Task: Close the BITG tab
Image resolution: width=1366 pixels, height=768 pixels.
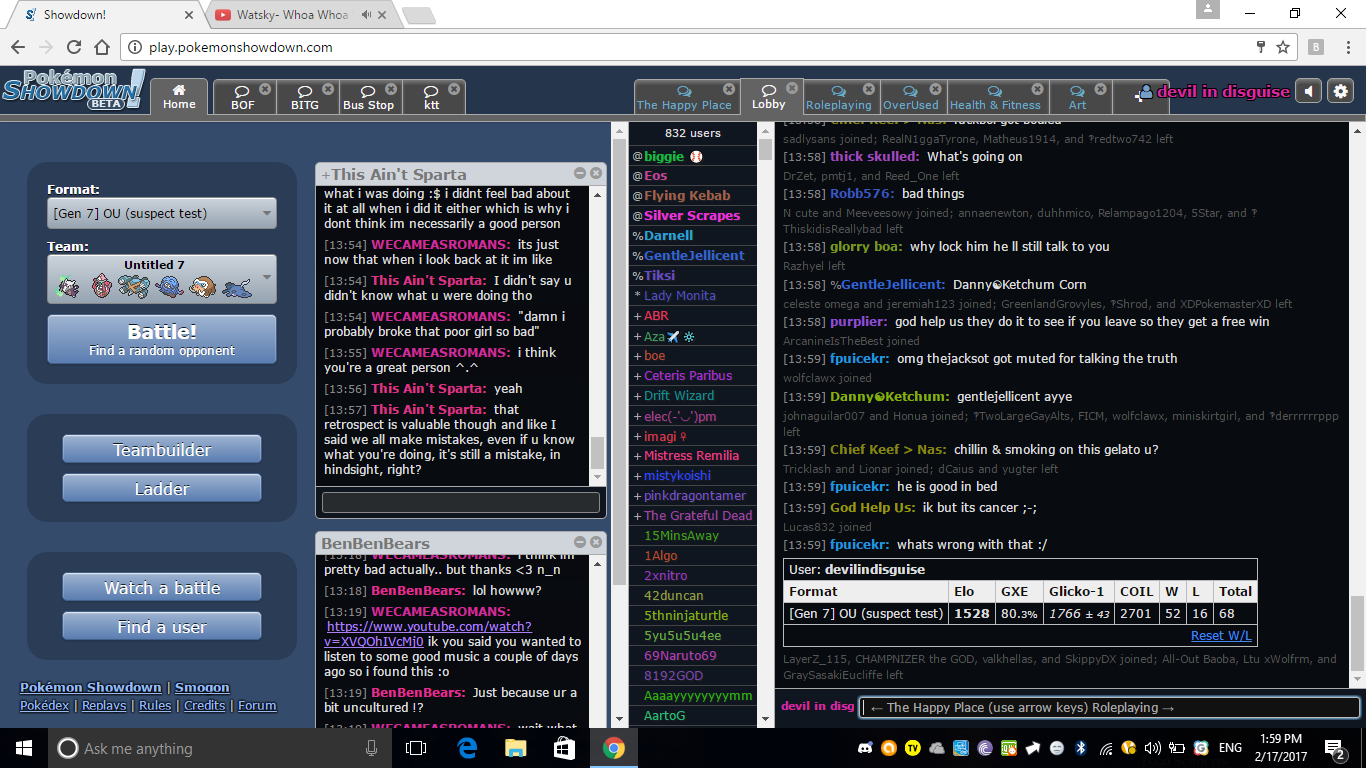Action: point(327,89)
